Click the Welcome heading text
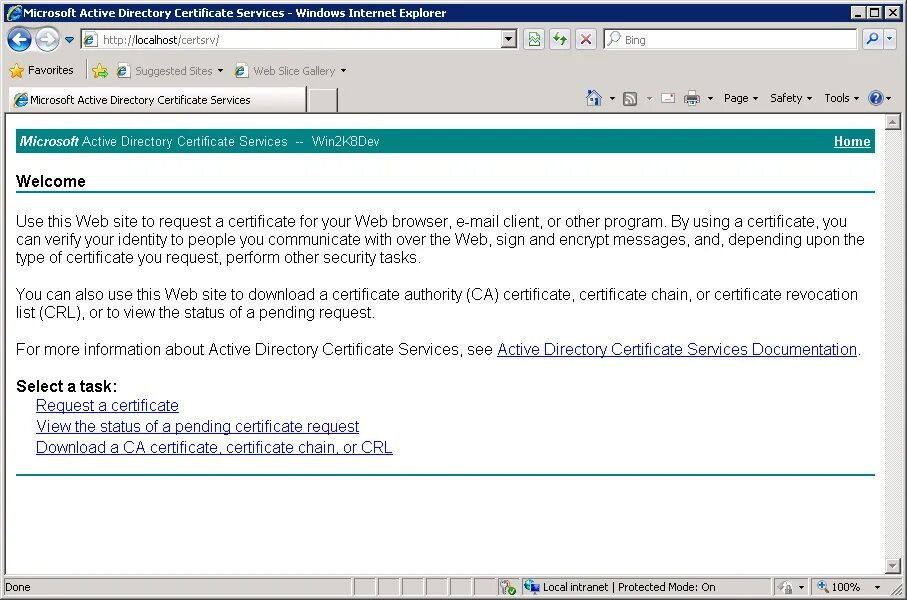 (51, 181)
